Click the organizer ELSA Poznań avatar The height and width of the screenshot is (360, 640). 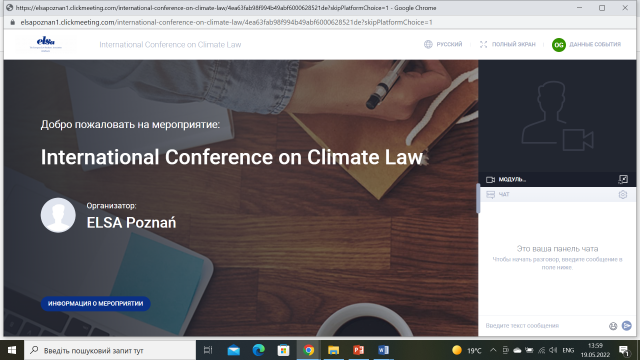click(58, 215)
